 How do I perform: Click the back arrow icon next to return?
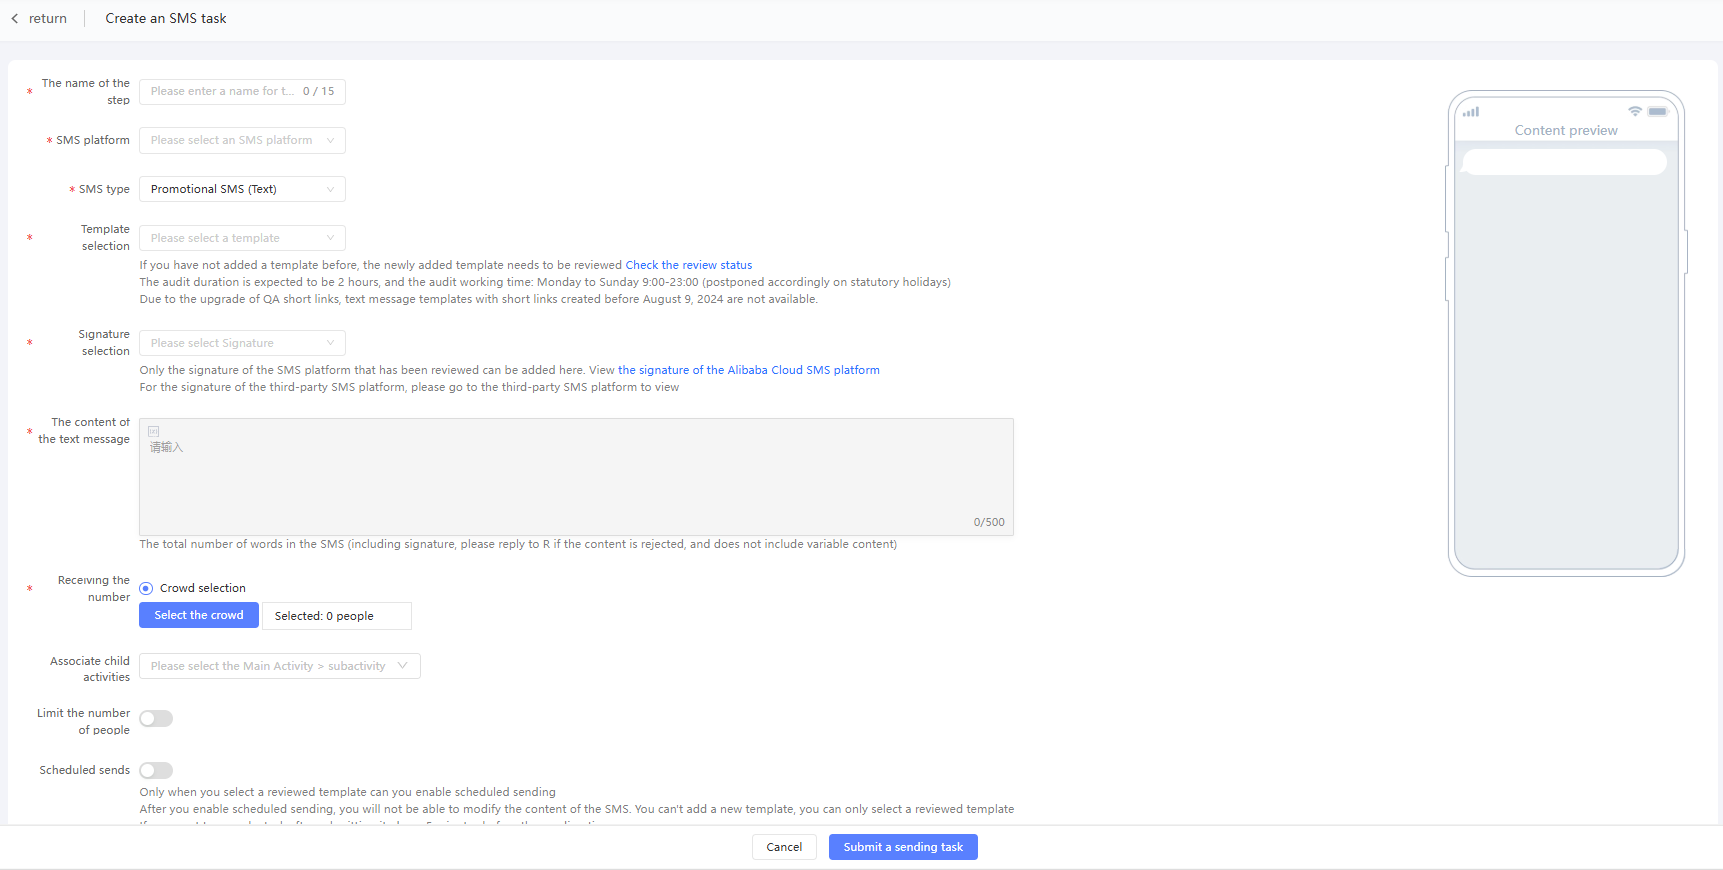click(x=15, y=18)
